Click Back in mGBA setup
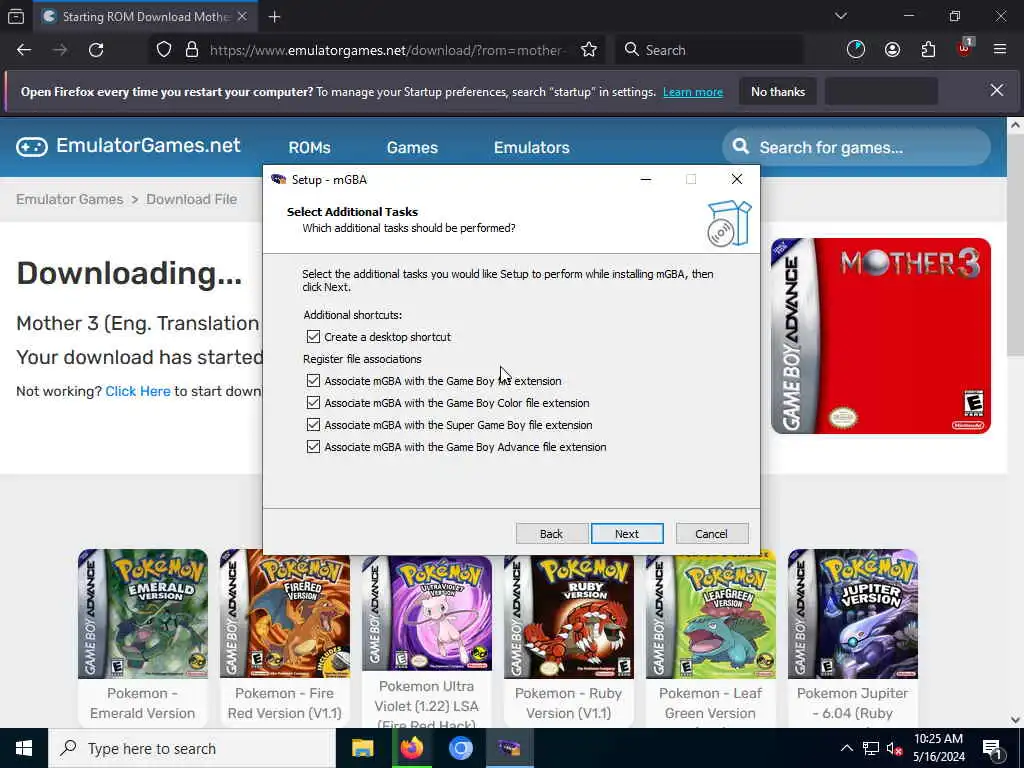 coord(551,534)
